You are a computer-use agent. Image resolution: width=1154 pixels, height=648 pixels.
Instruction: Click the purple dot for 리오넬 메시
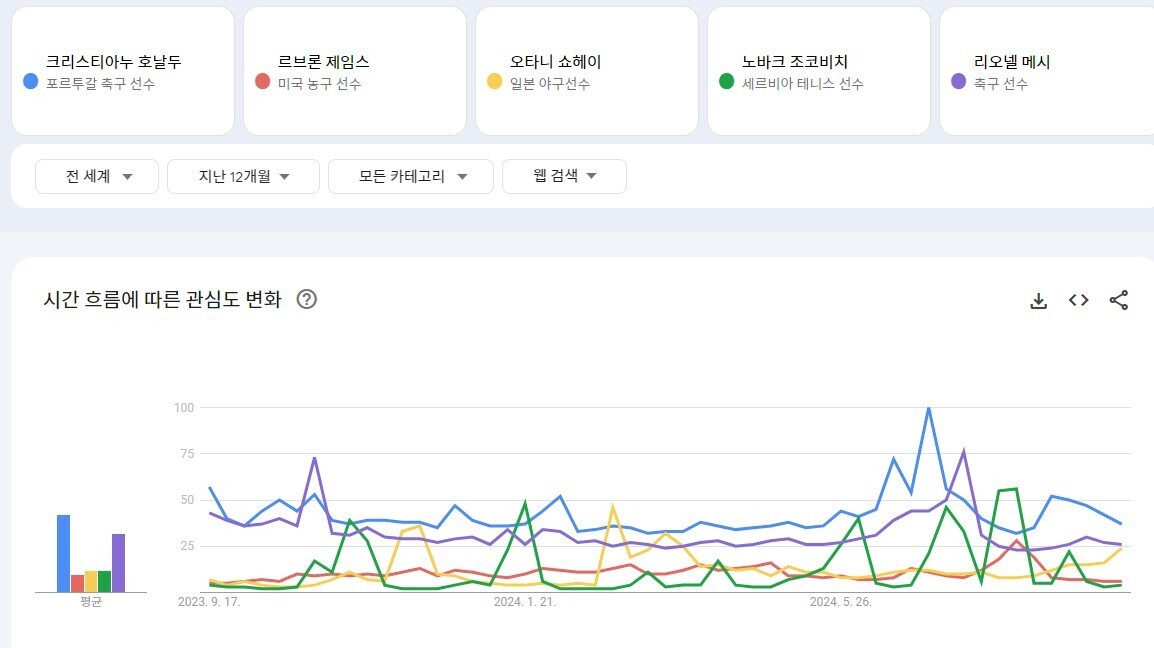tap(958, 81)
